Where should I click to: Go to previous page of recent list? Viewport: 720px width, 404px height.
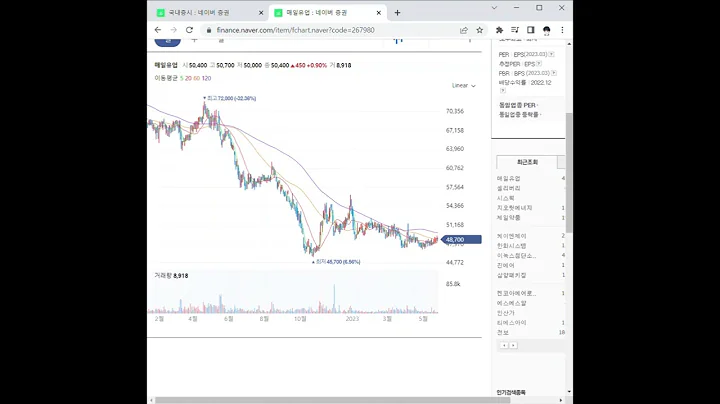coord(504,345)
